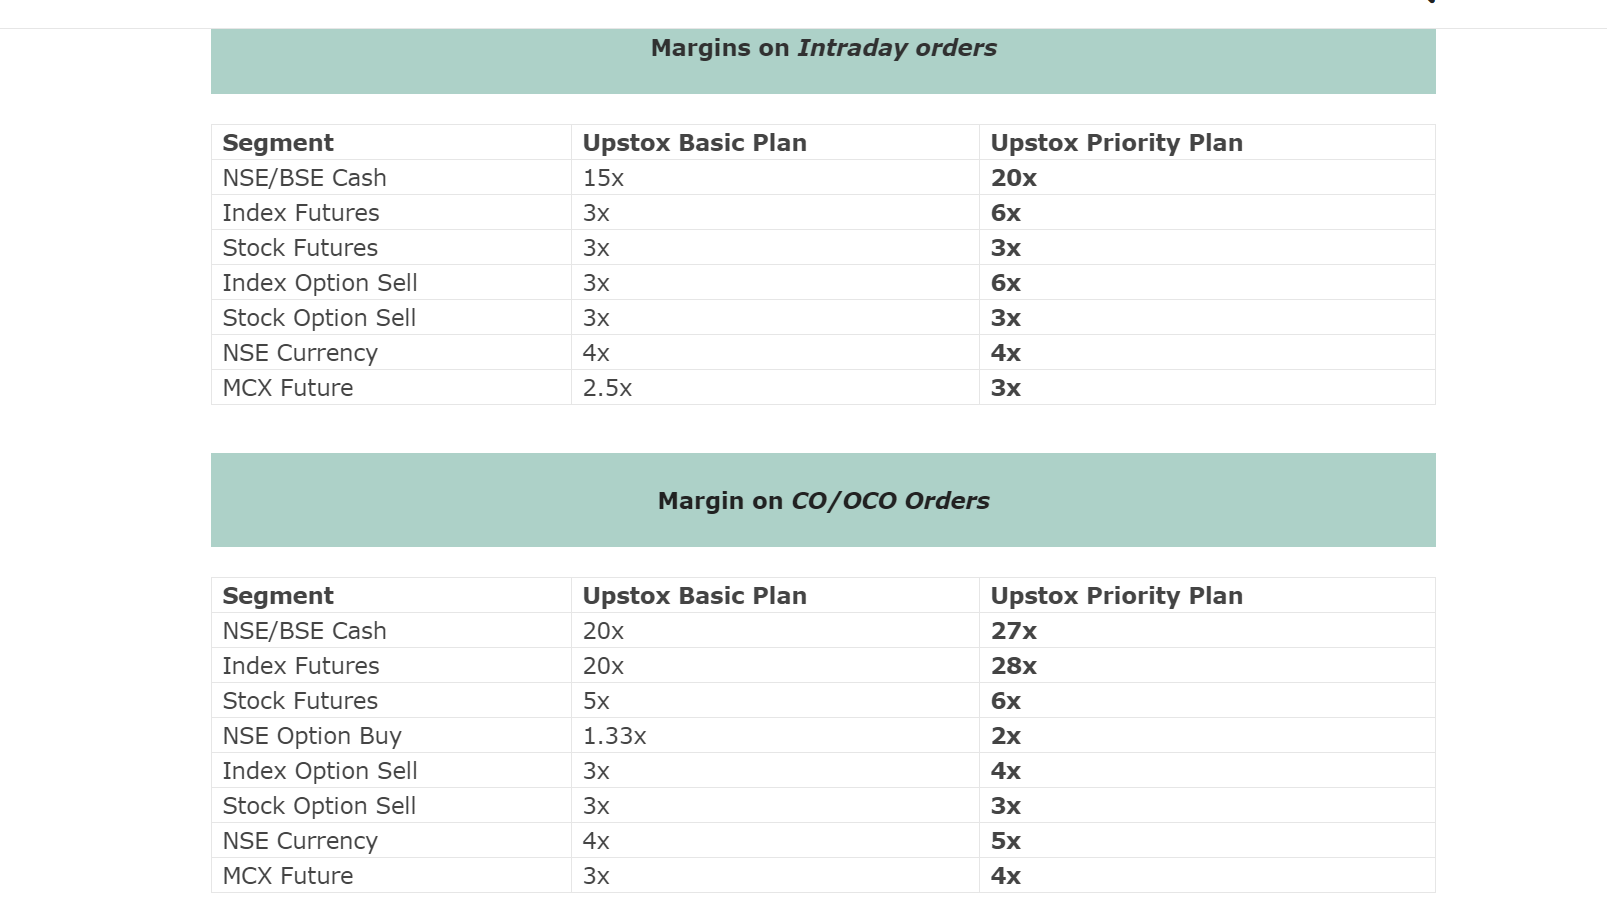Select the 5x NSE Currency Priority value
This screenshot has height=911, width=1607.
coord(1006,841)
